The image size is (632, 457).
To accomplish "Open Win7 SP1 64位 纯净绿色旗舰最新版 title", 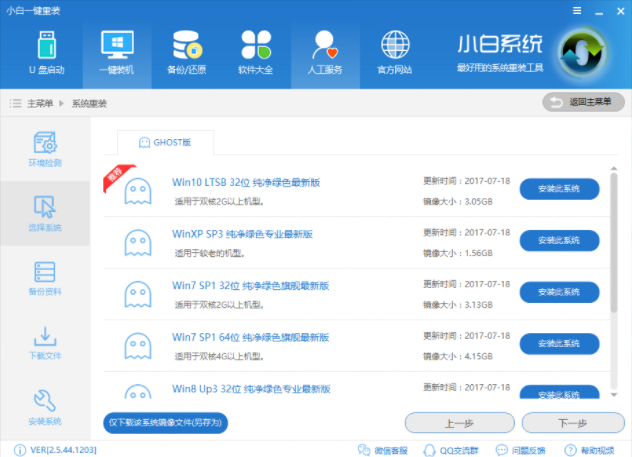I will coord(251,337).
